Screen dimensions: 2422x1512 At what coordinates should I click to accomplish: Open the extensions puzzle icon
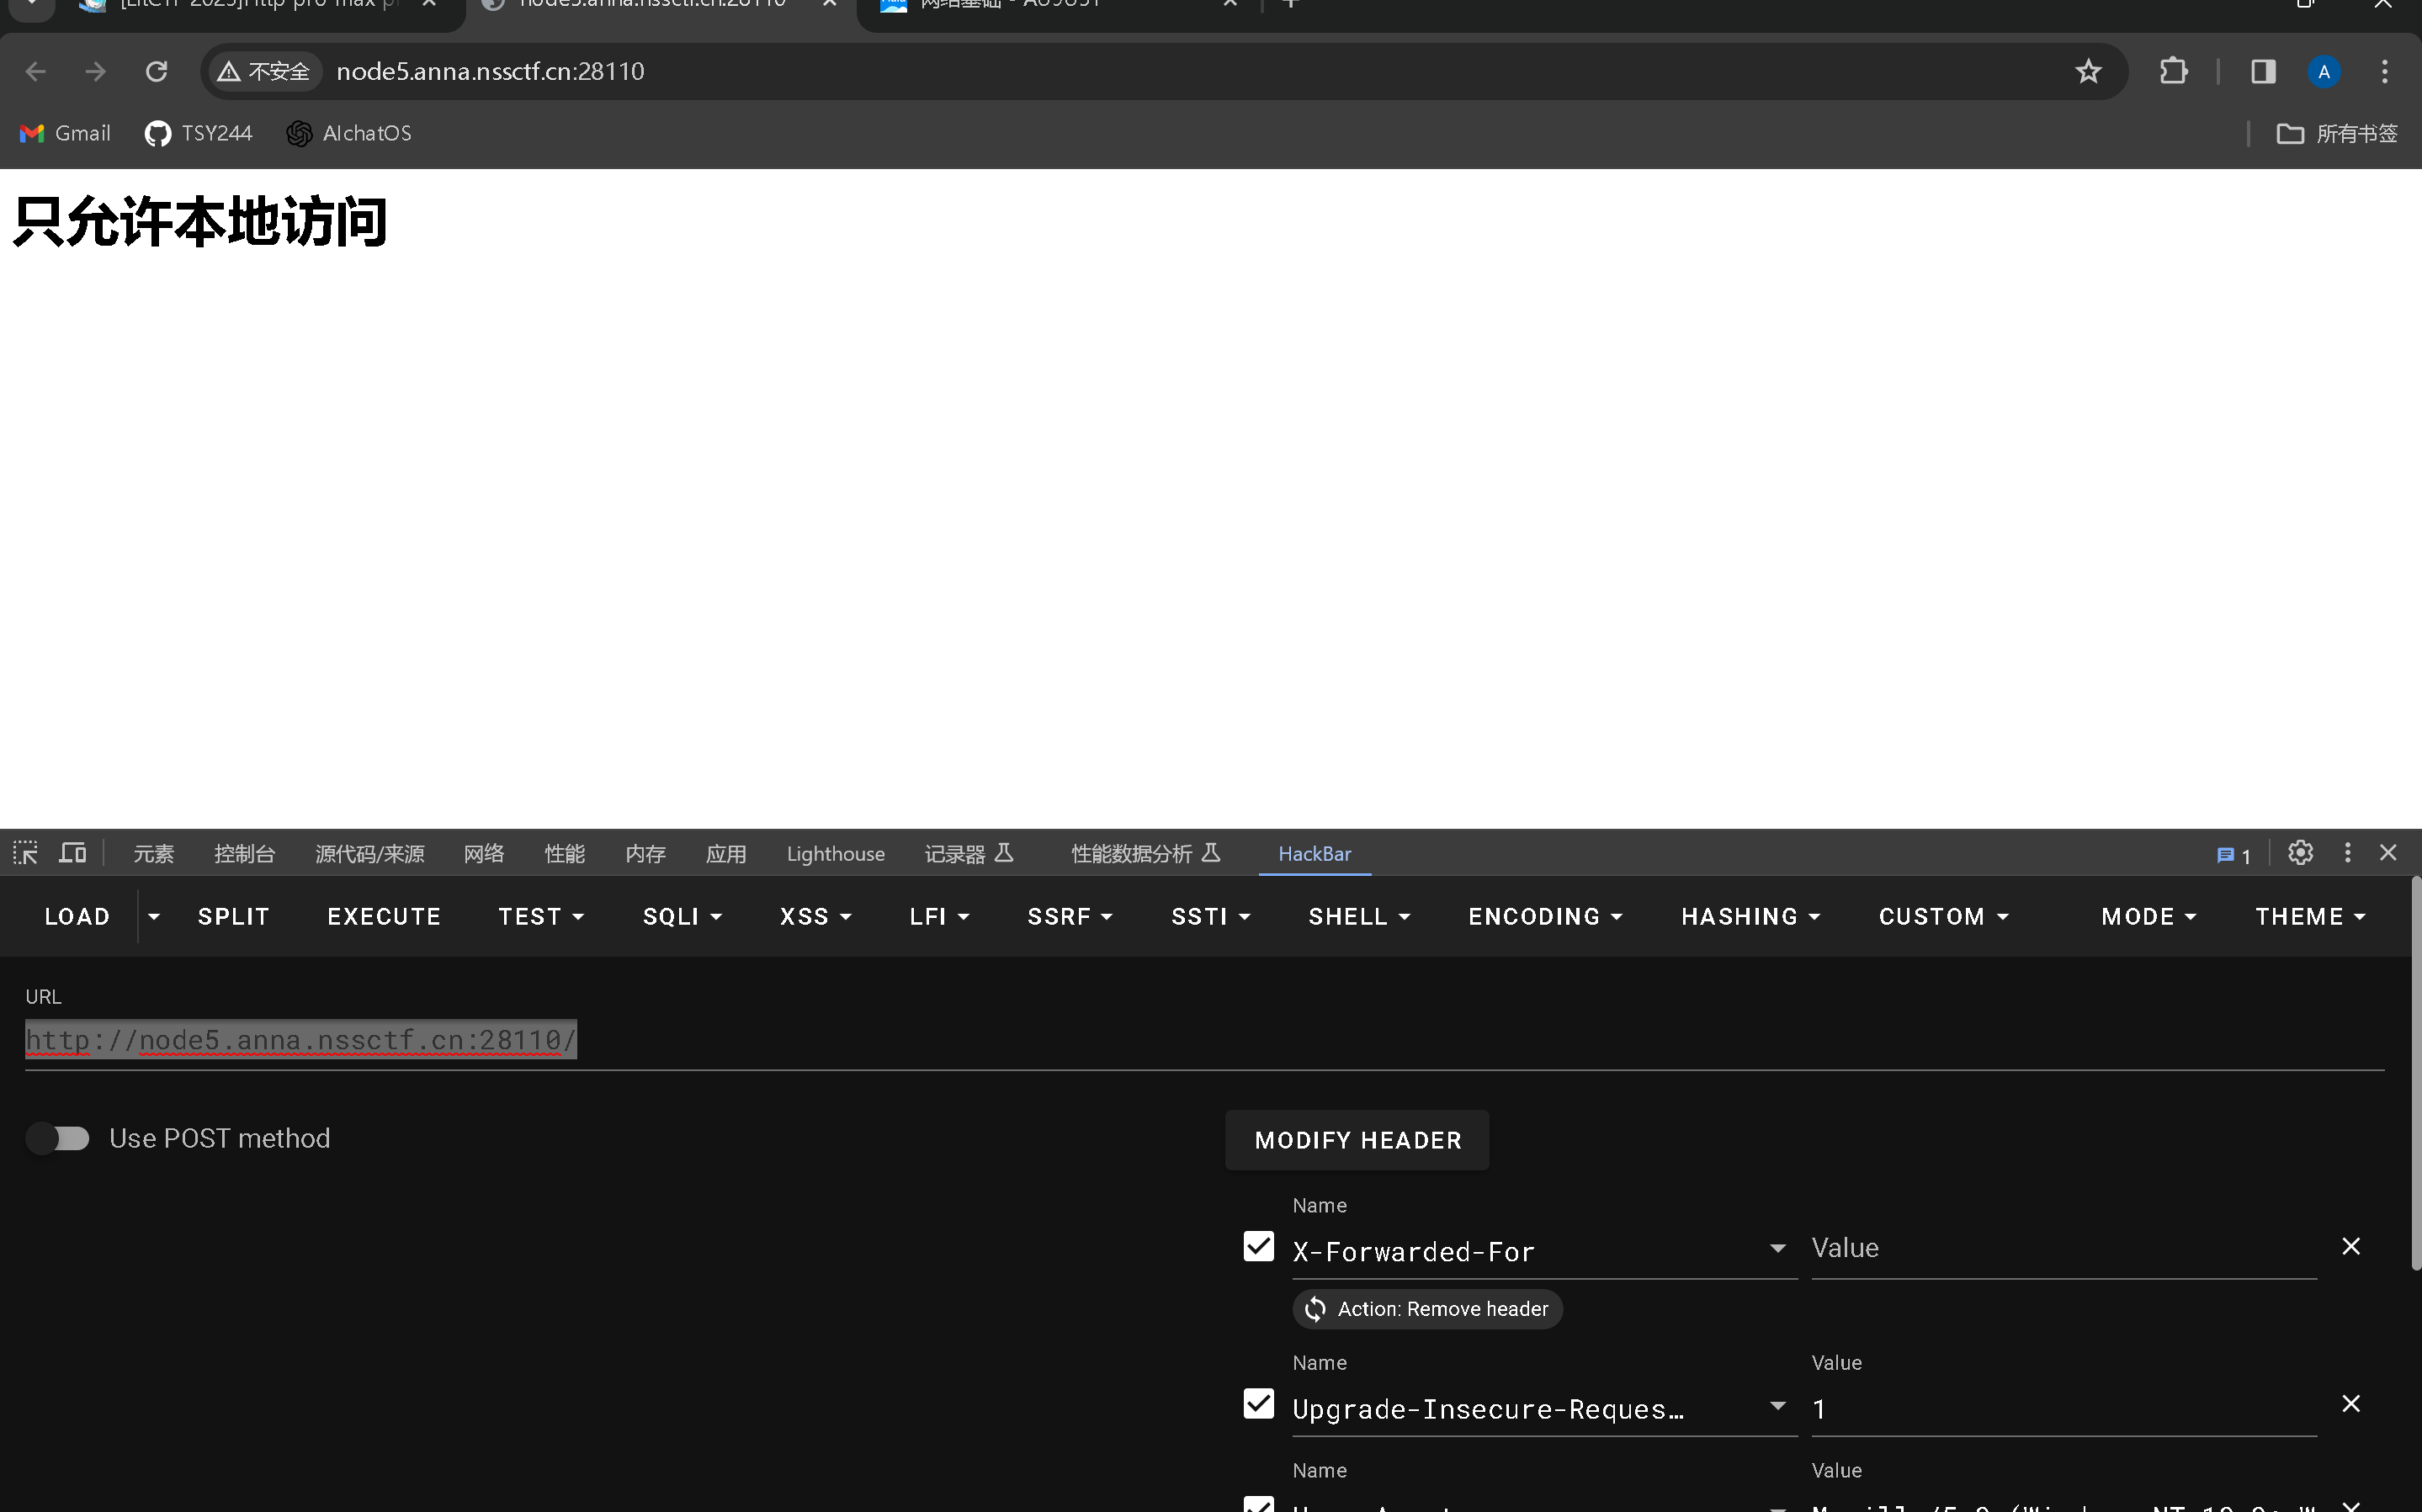click(2173, 71)
